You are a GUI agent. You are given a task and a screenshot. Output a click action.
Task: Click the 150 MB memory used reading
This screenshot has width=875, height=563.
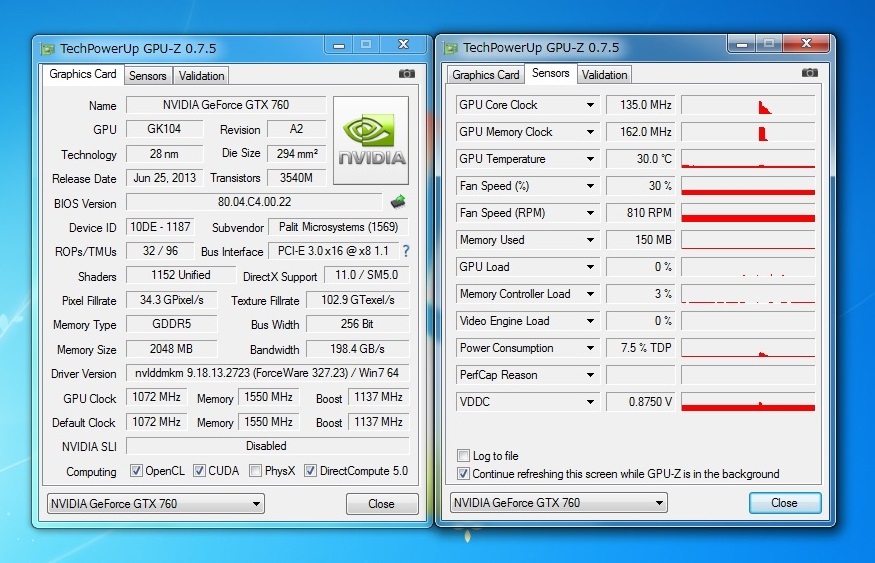coord(641,240)
